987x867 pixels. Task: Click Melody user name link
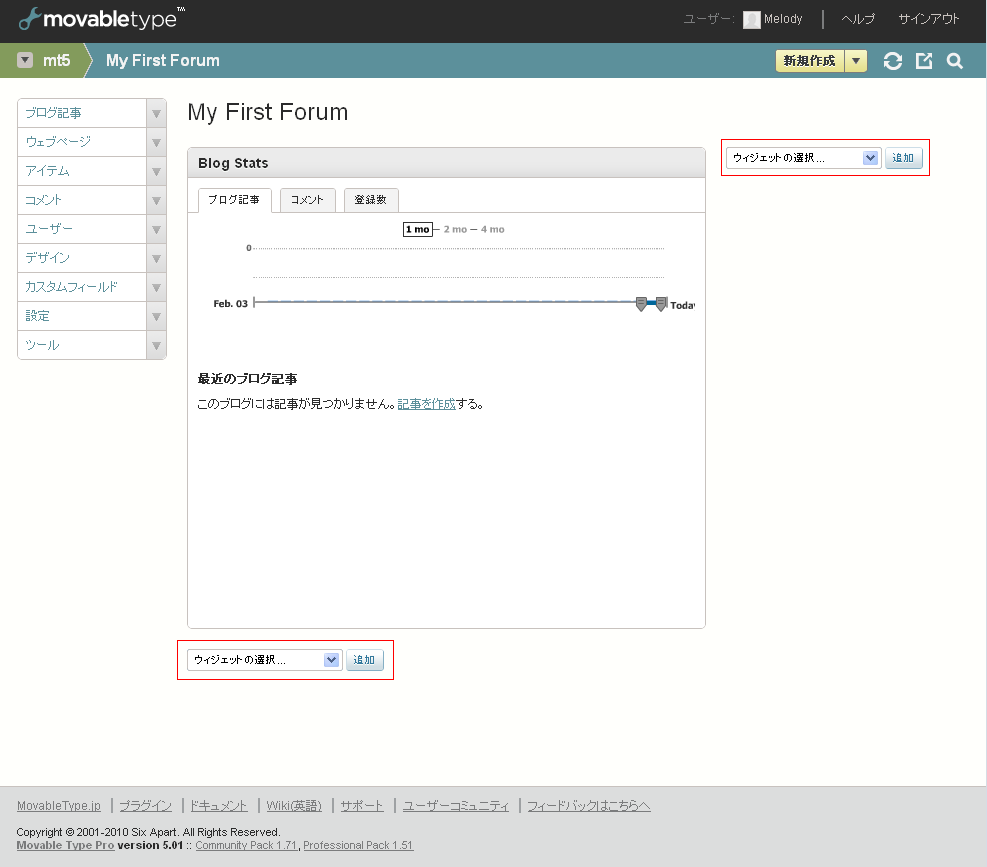(783, 19)
